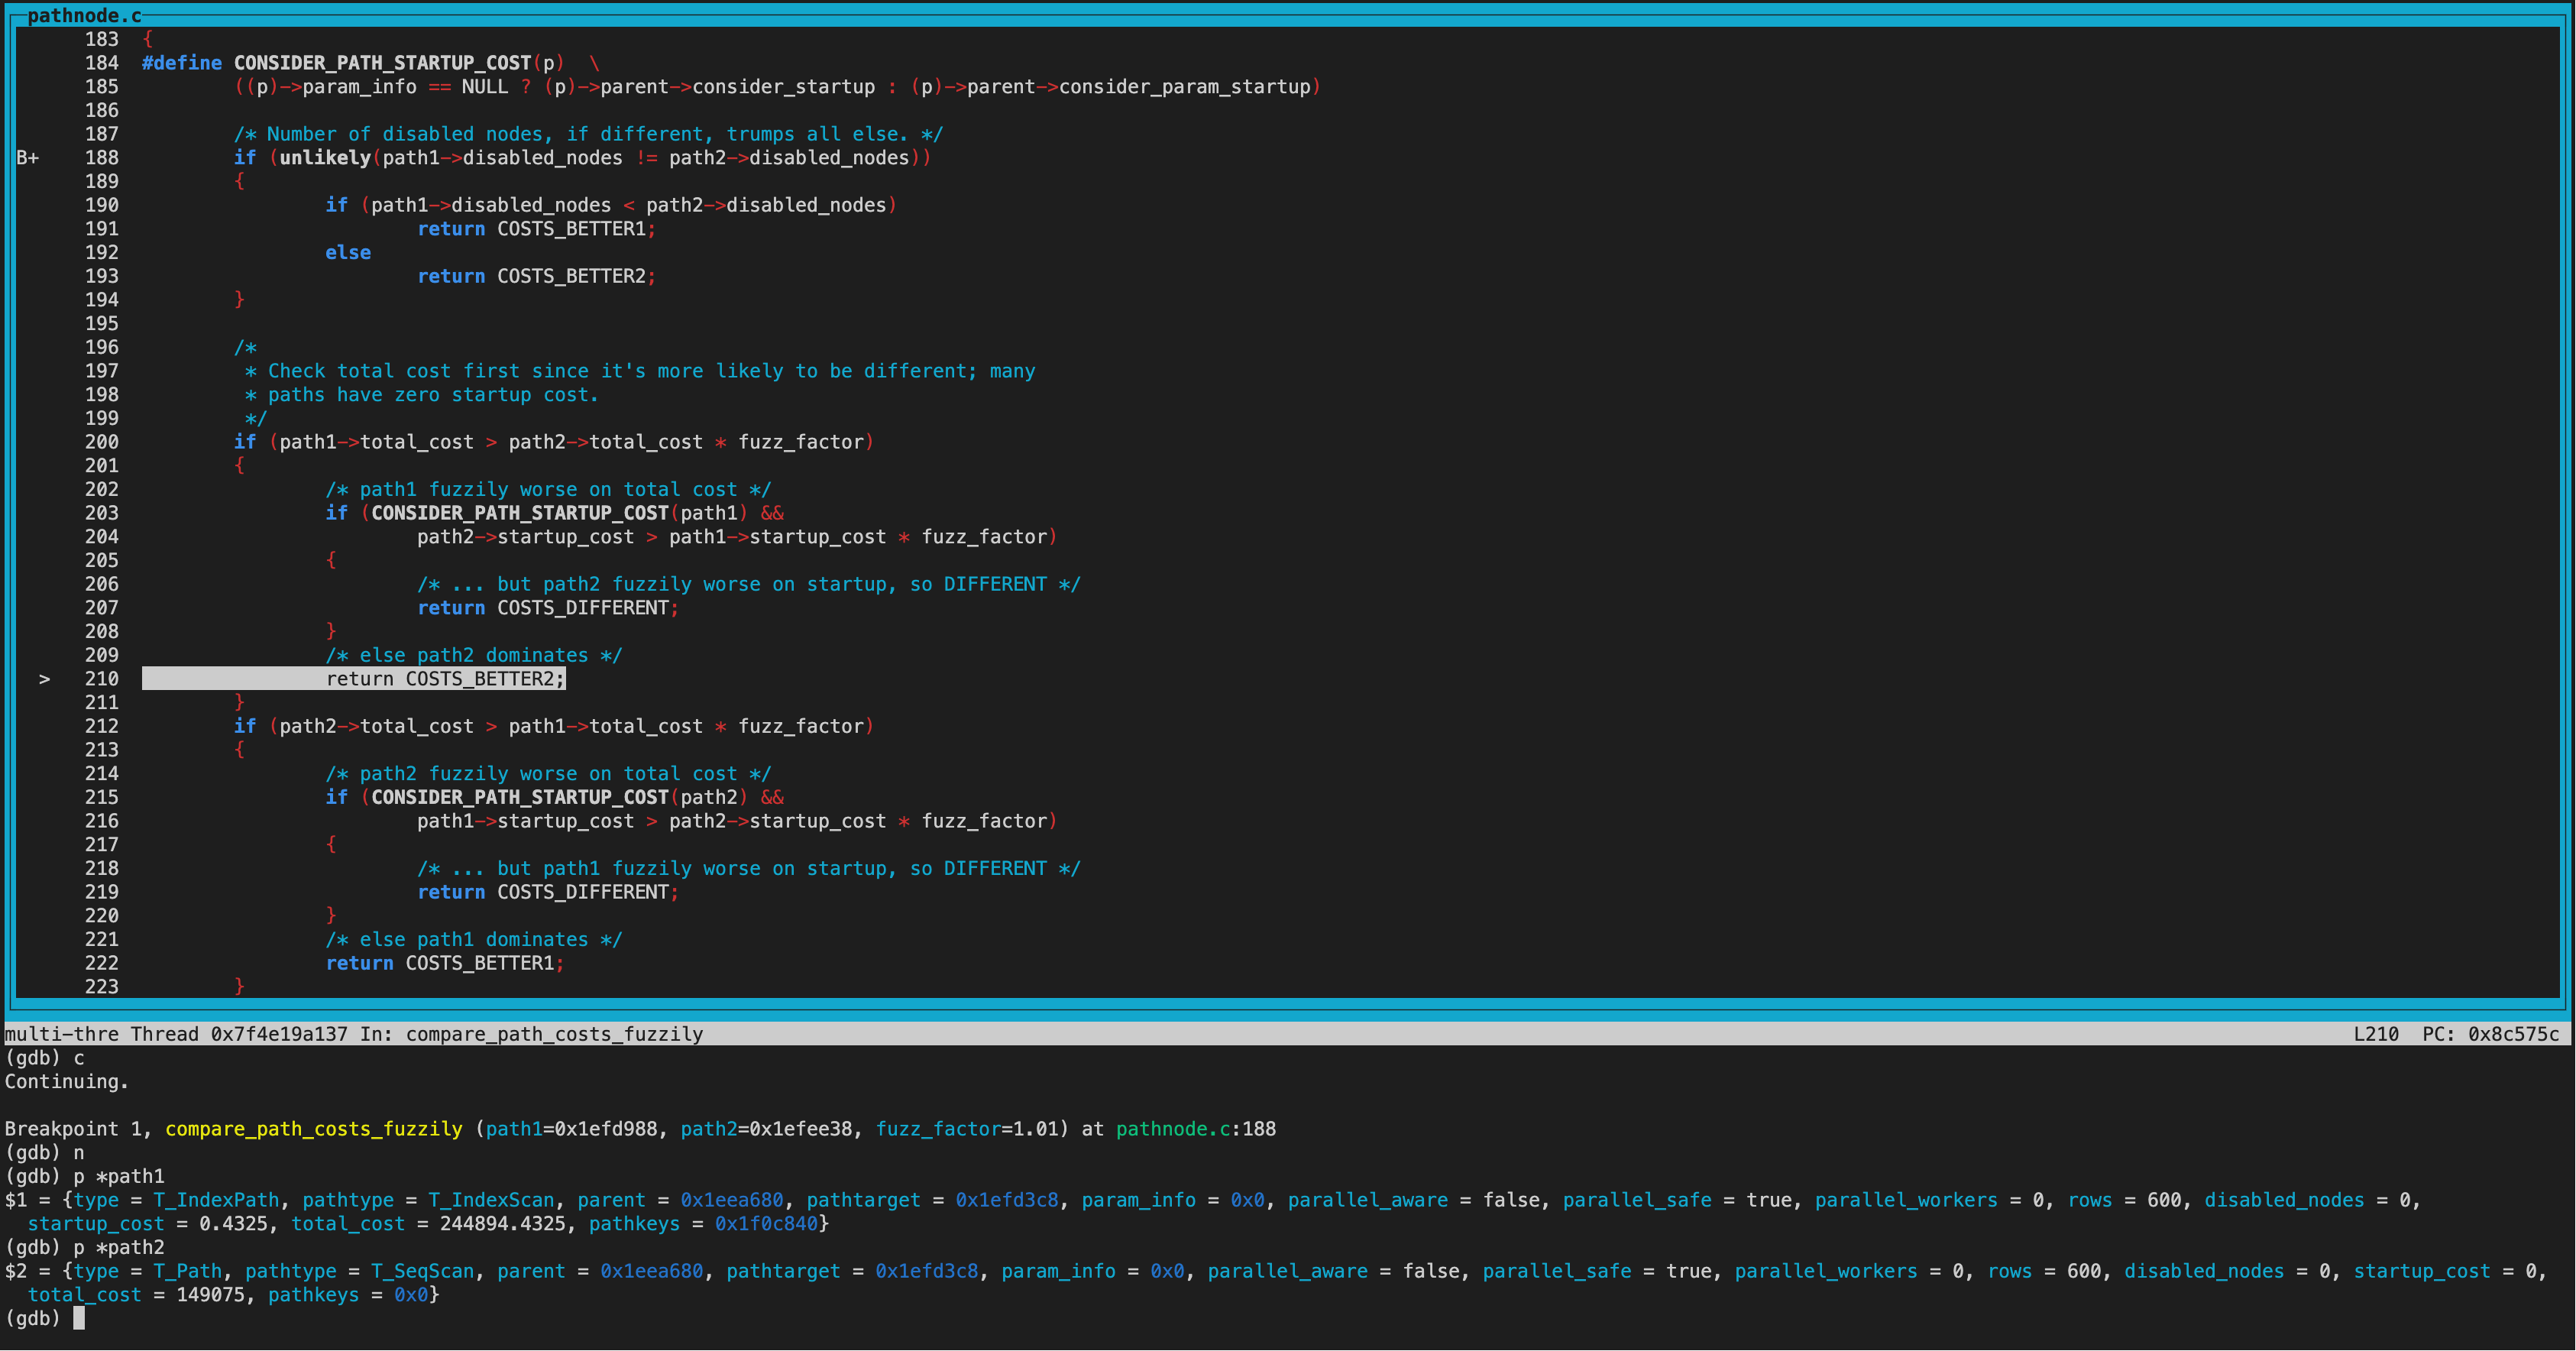2576x1351 pixels.
Task: Click the 'p *path2' command in history
Action: [x=118, y=1247]
